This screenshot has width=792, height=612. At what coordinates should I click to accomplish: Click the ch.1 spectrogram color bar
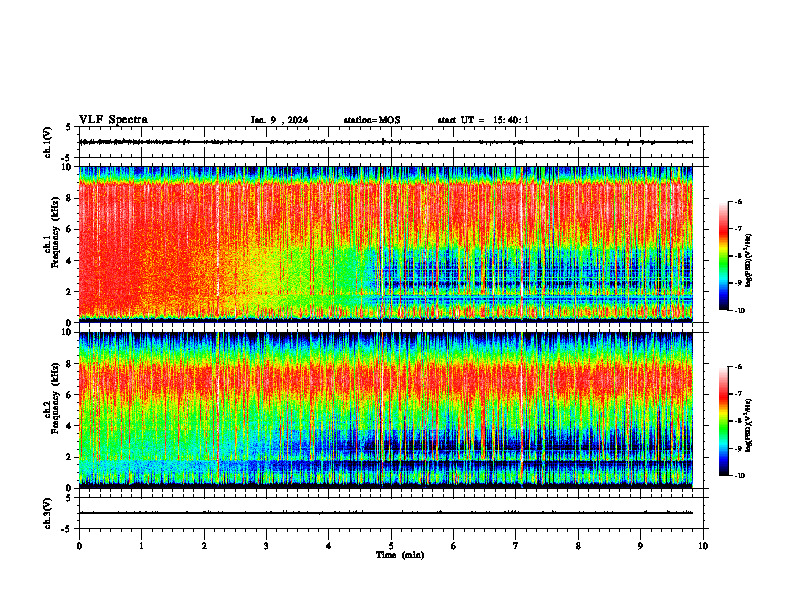pyautogui.click(x=723, y=256)
